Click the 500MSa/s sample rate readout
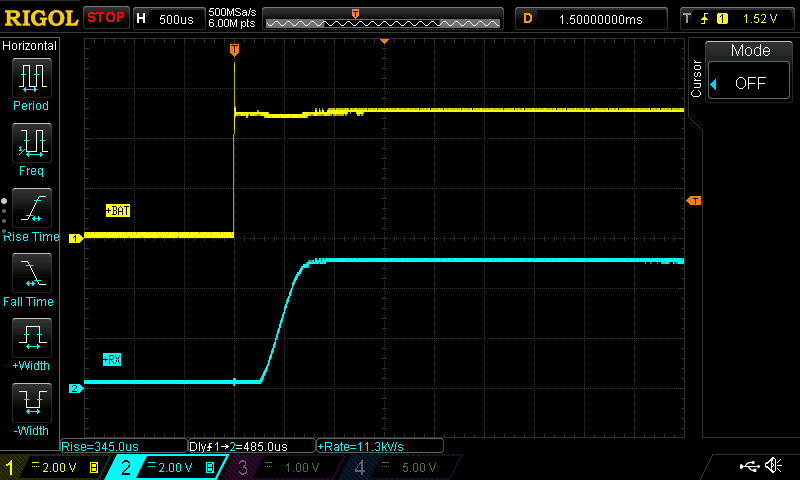Screen dimensions: 800x480 (232, 13)
